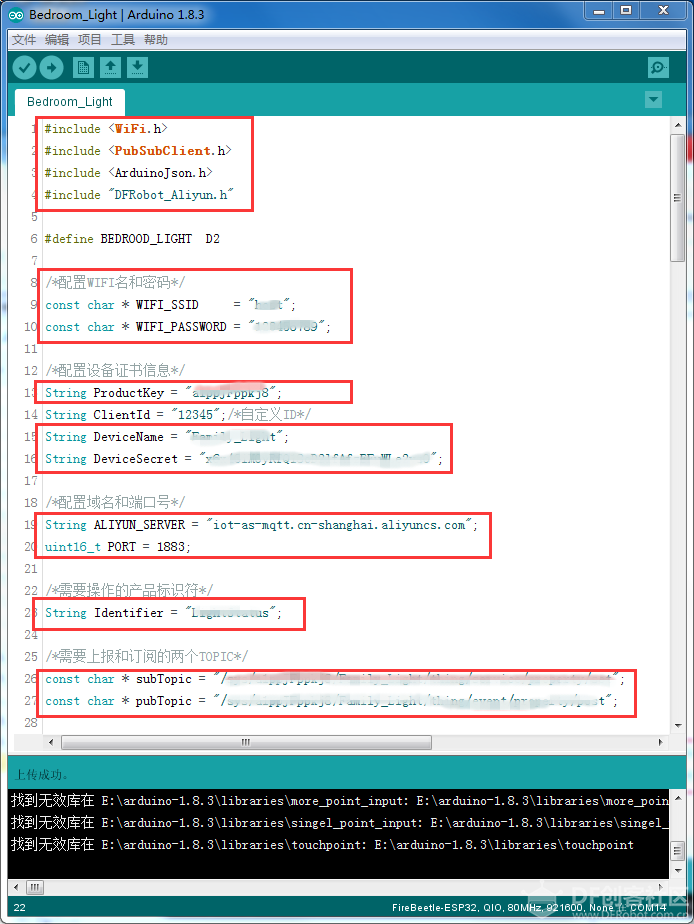Click the console line mentioning singel_point_input

click(x=339, y=822)
